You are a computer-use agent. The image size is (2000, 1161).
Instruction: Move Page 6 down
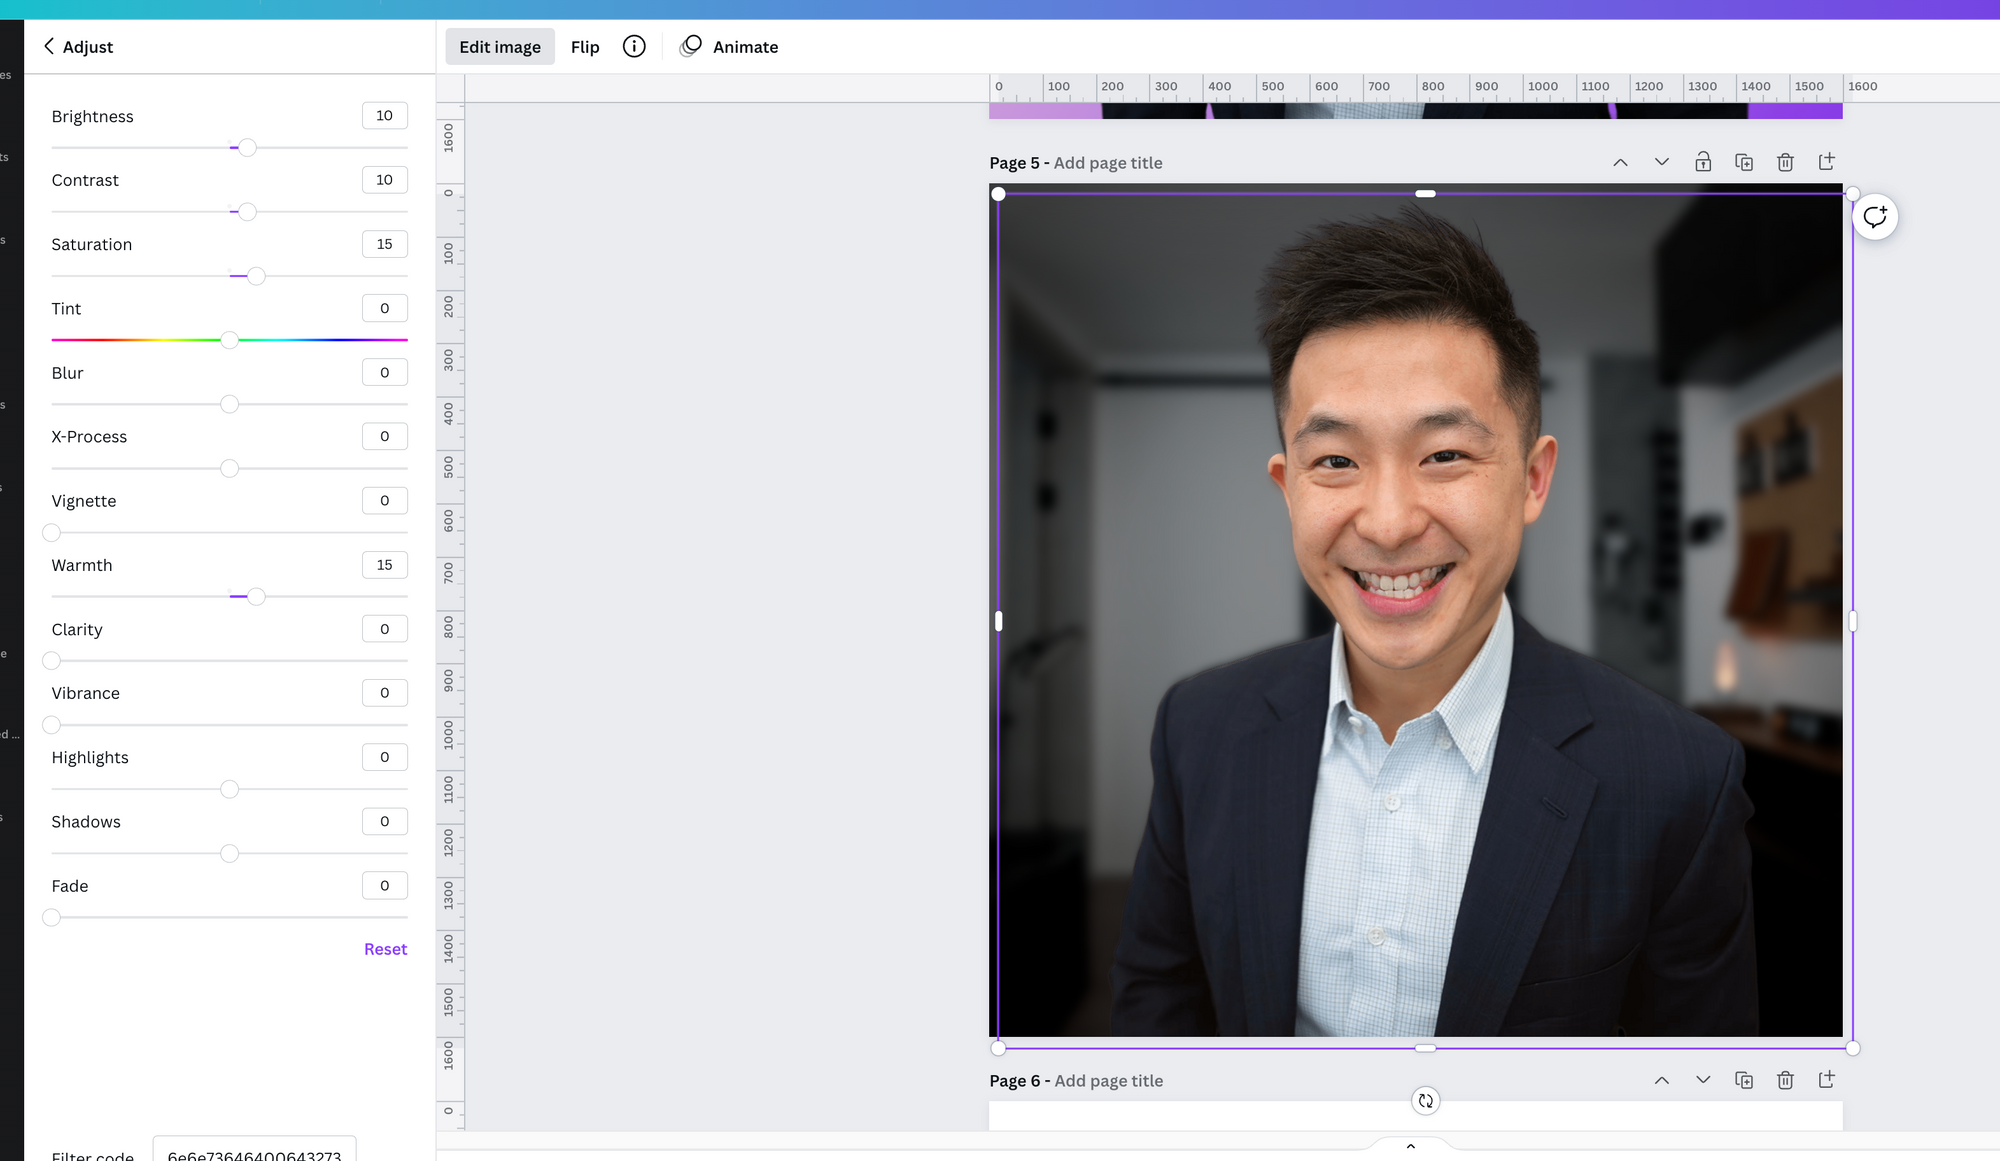pyautogui.click(x=1703, y=1080)
